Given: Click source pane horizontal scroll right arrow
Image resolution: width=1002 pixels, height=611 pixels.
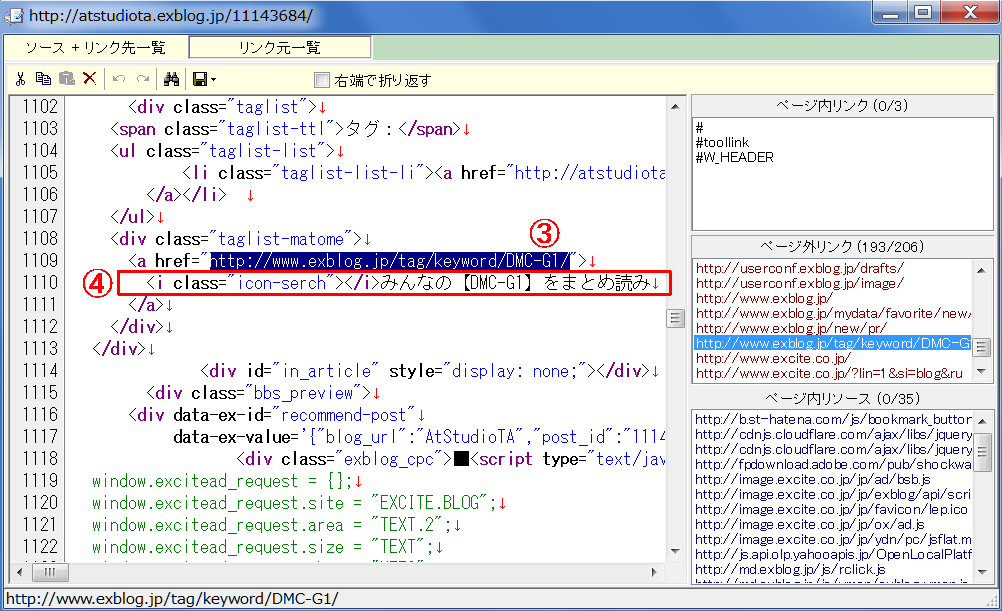Looking at the screenshot, I should 654,572.
